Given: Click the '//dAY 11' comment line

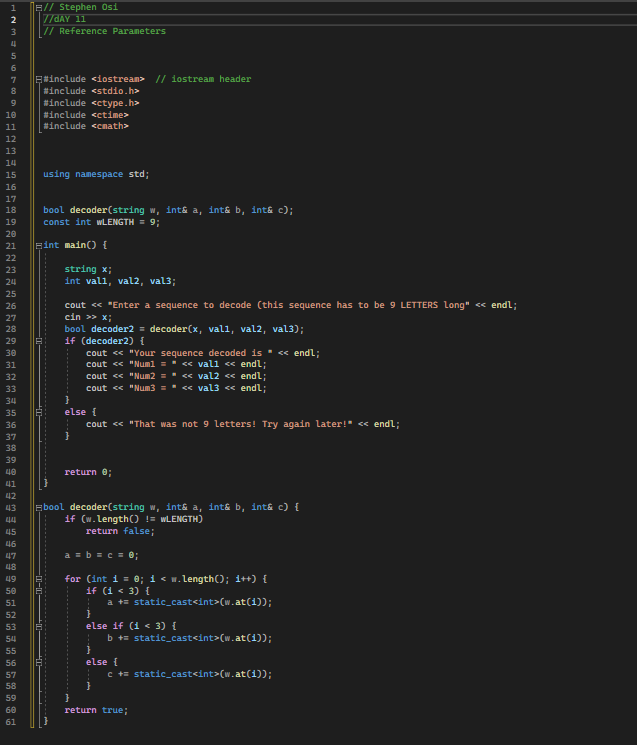Looking at the screenshot, I should [x=65, y=19].
